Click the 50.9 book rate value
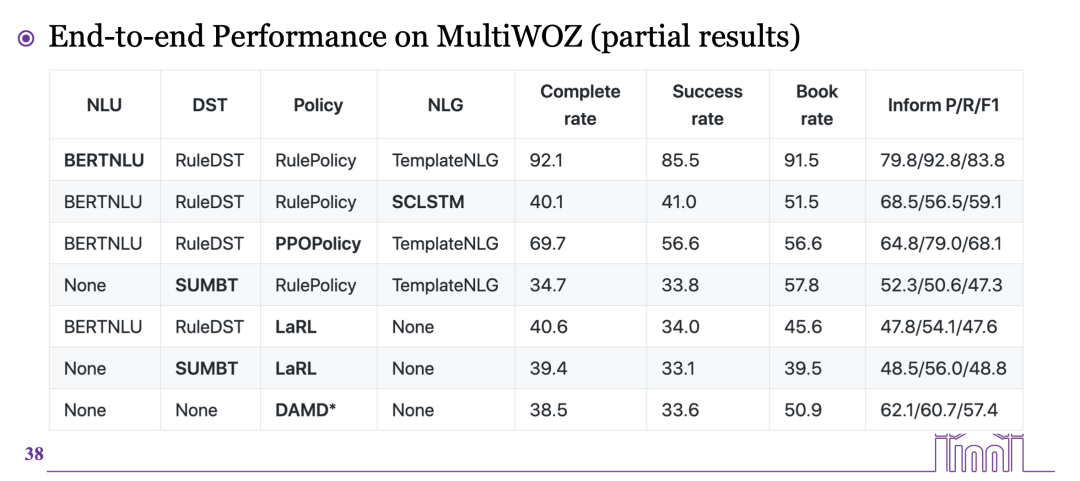This screenshot has height=481, width=1080. pos(802,410)
